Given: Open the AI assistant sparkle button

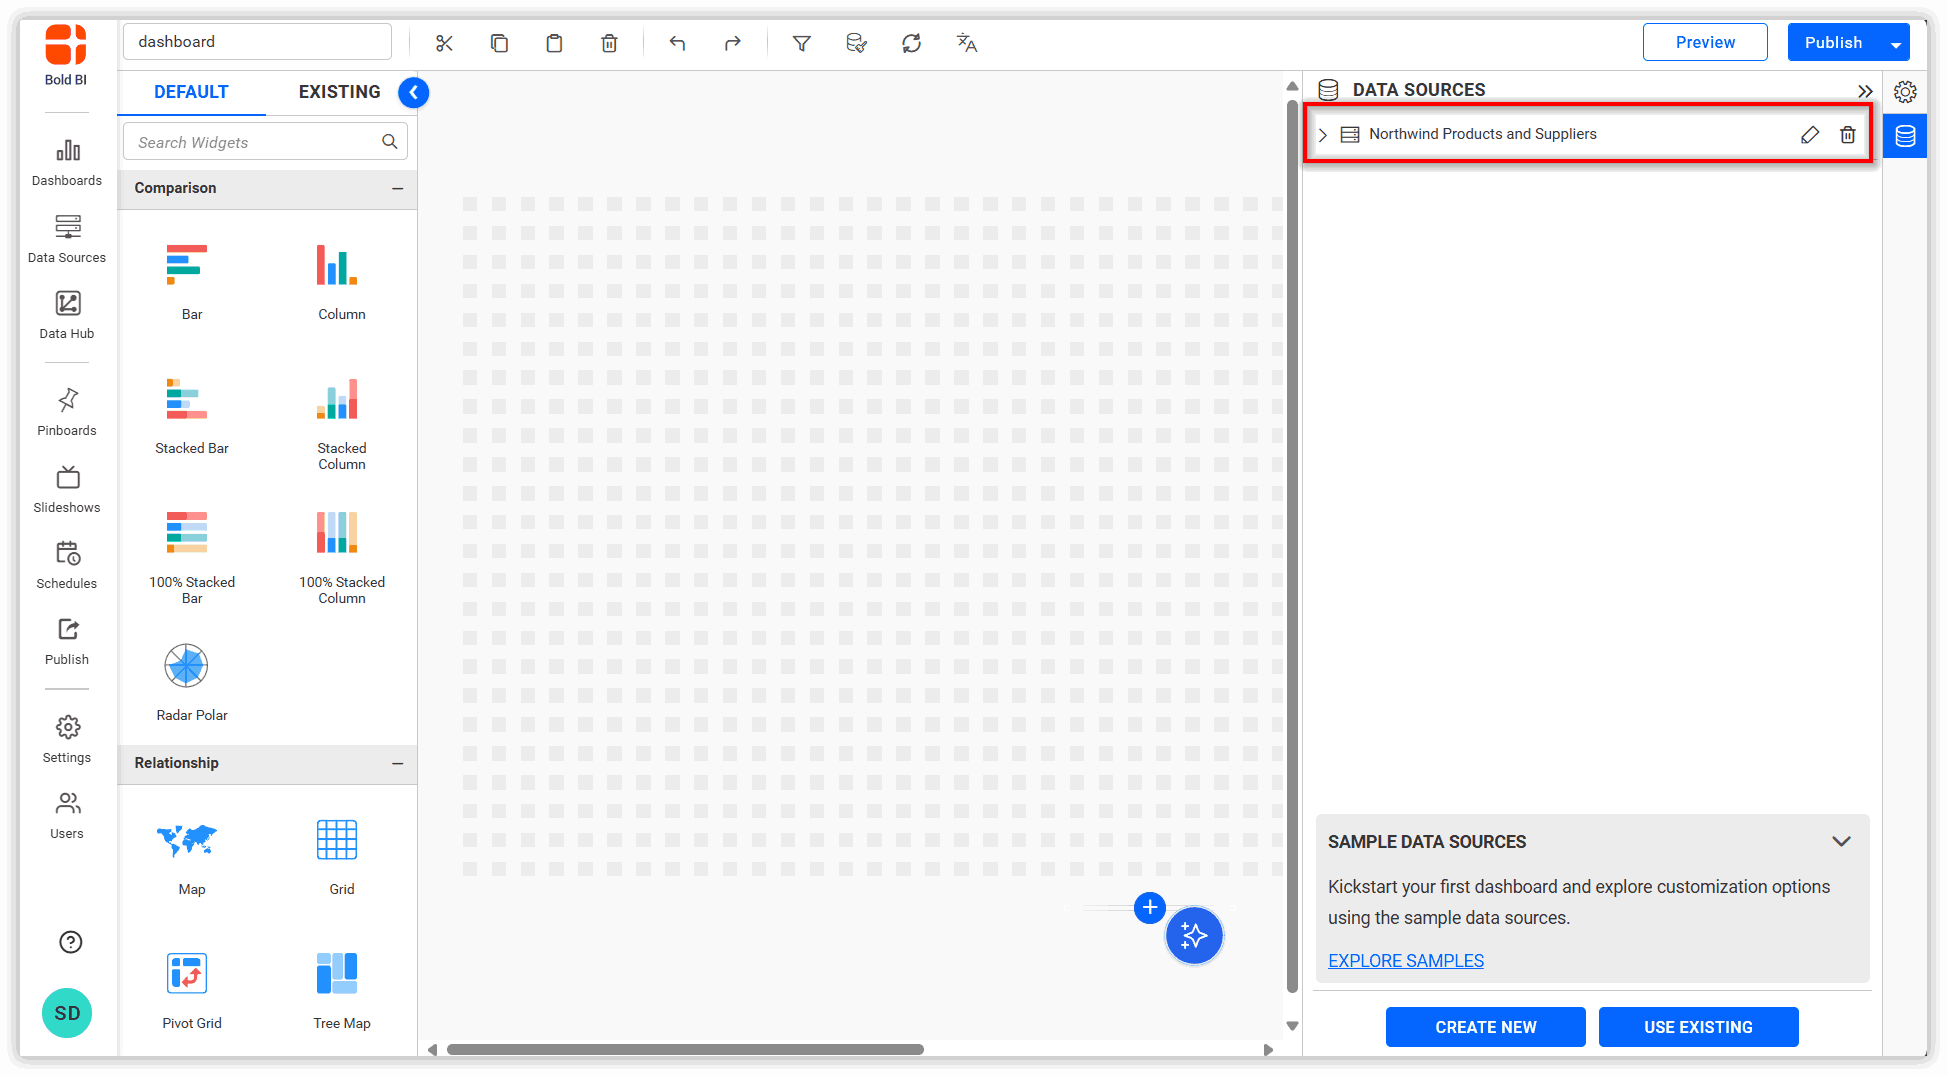Looking at the screenshot, I should 1194,936.
